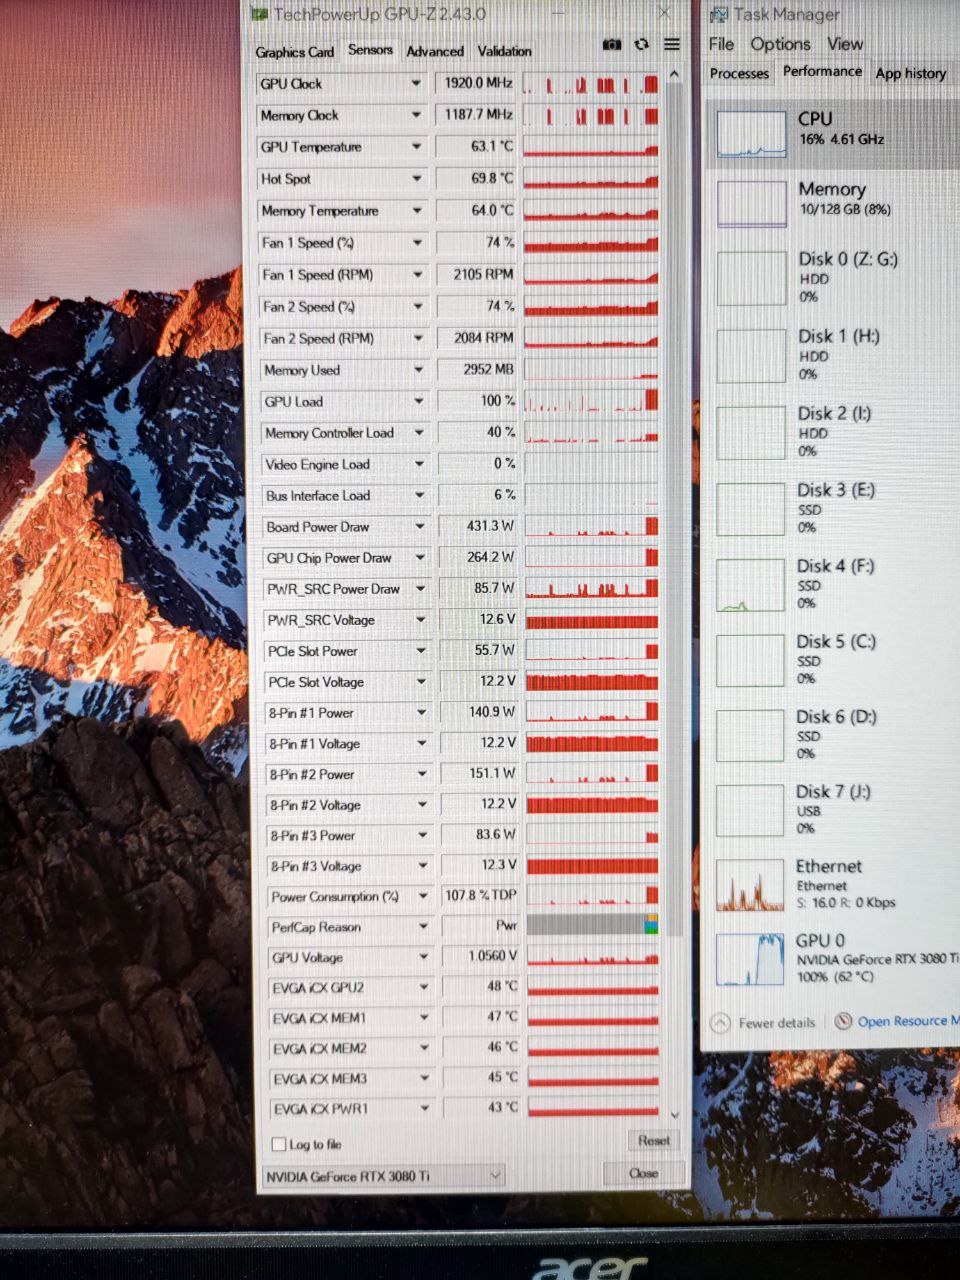This screenshot has width=960, height=1280.
Task: Open the NVIDIA GeForce RTX 3080 Ti selector
Action: click(x=383, y=1176)
